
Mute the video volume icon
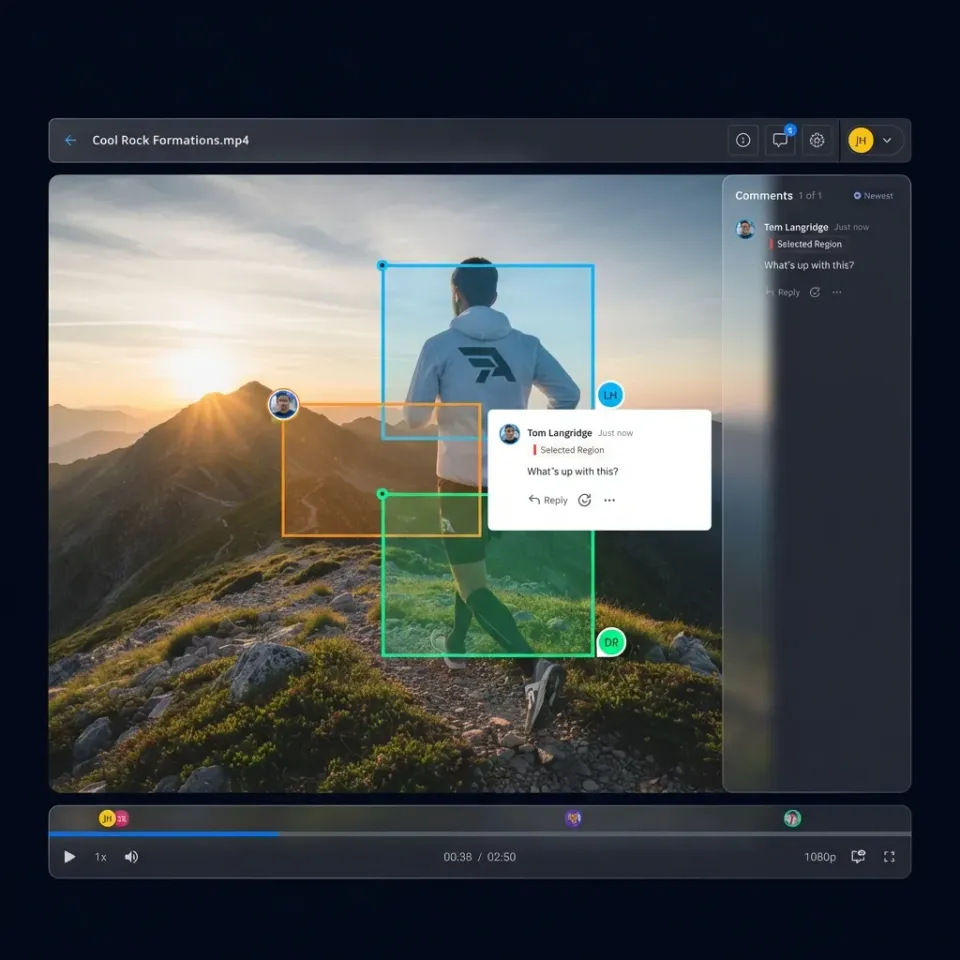(131, 857)
